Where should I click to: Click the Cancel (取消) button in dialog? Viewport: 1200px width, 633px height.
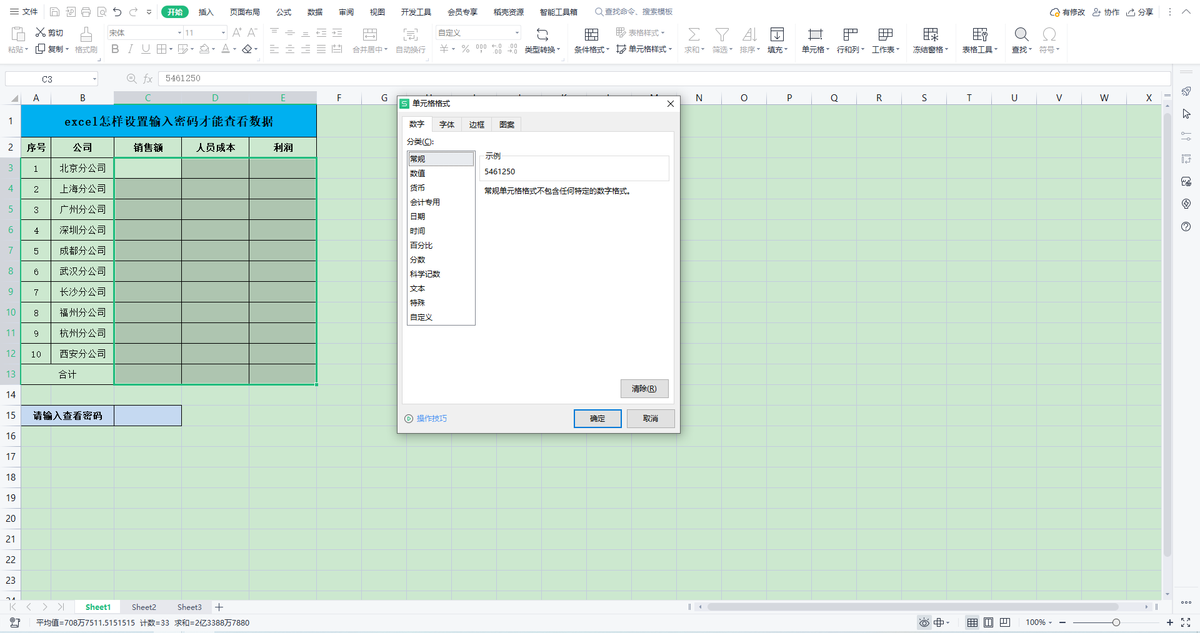pyautogui.click(x=651, y=418)
